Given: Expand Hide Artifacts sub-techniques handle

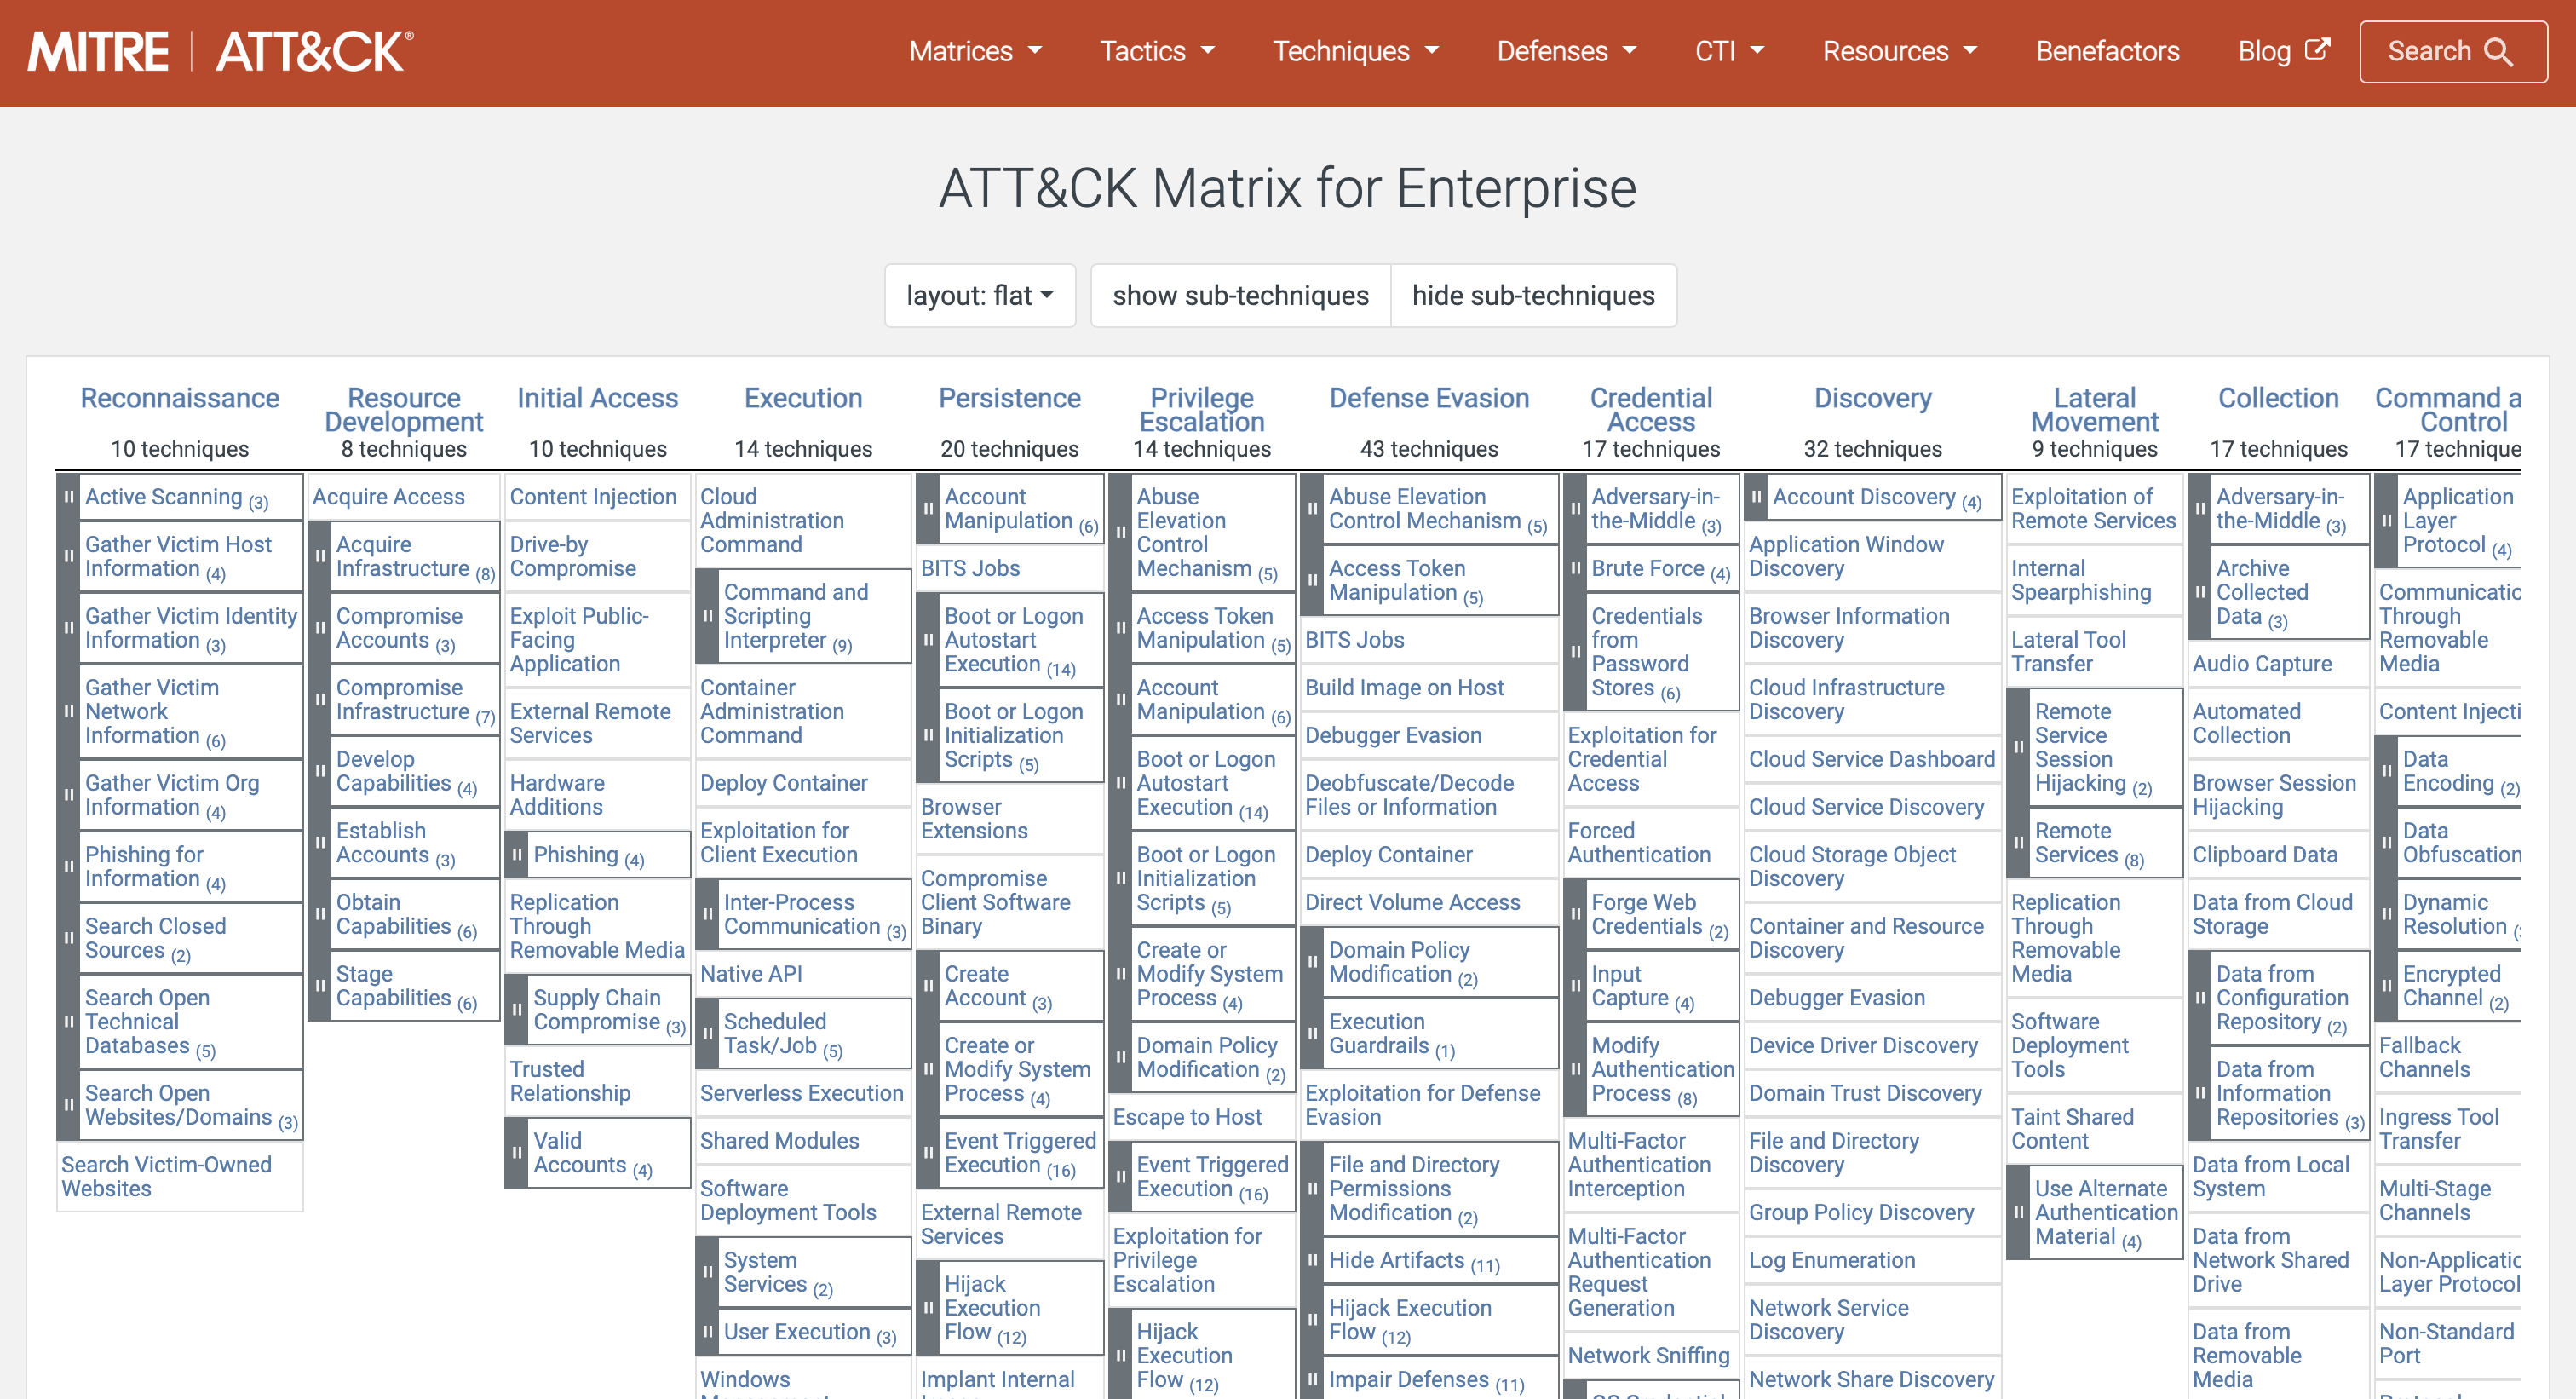Looking at the screenshot, I should pyautogui.click(x=1312, y=1260).
